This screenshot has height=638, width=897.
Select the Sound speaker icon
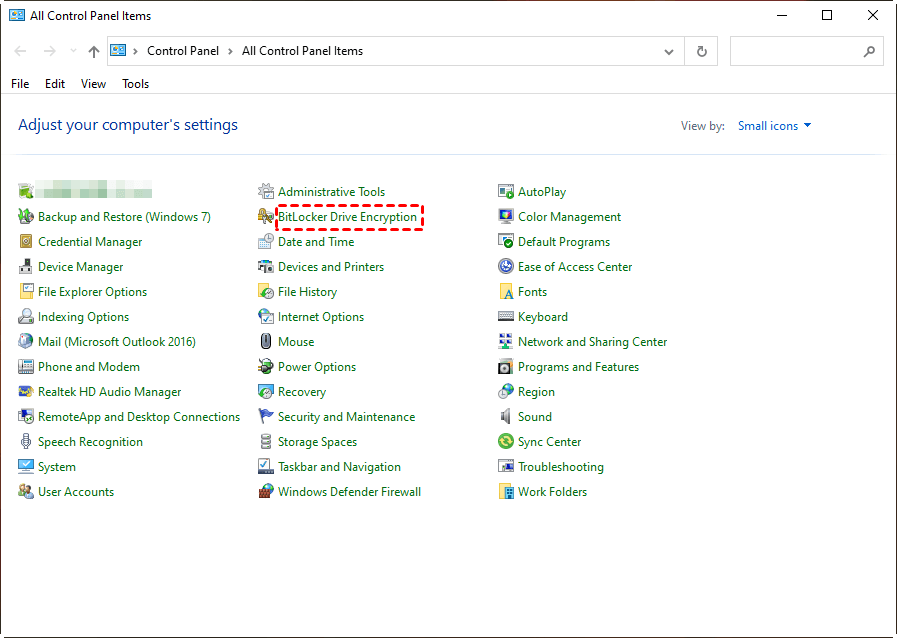pos(507,417)
